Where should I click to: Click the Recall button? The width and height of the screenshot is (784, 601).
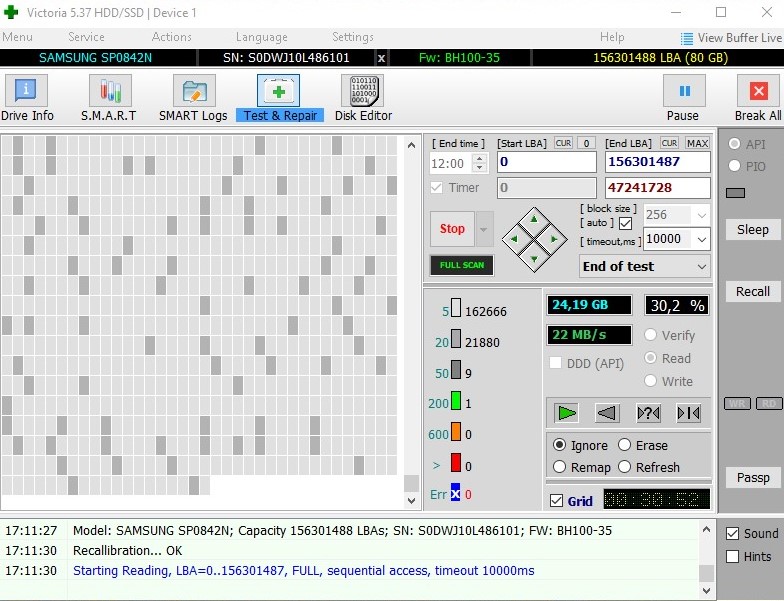tap(752, 291)
